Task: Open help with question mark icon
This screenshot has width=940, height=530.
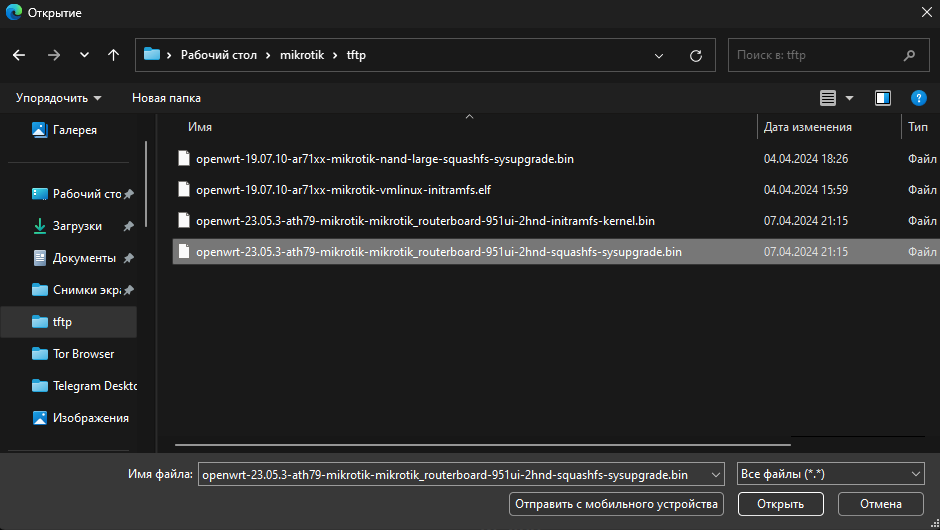Action: point(918,98)
